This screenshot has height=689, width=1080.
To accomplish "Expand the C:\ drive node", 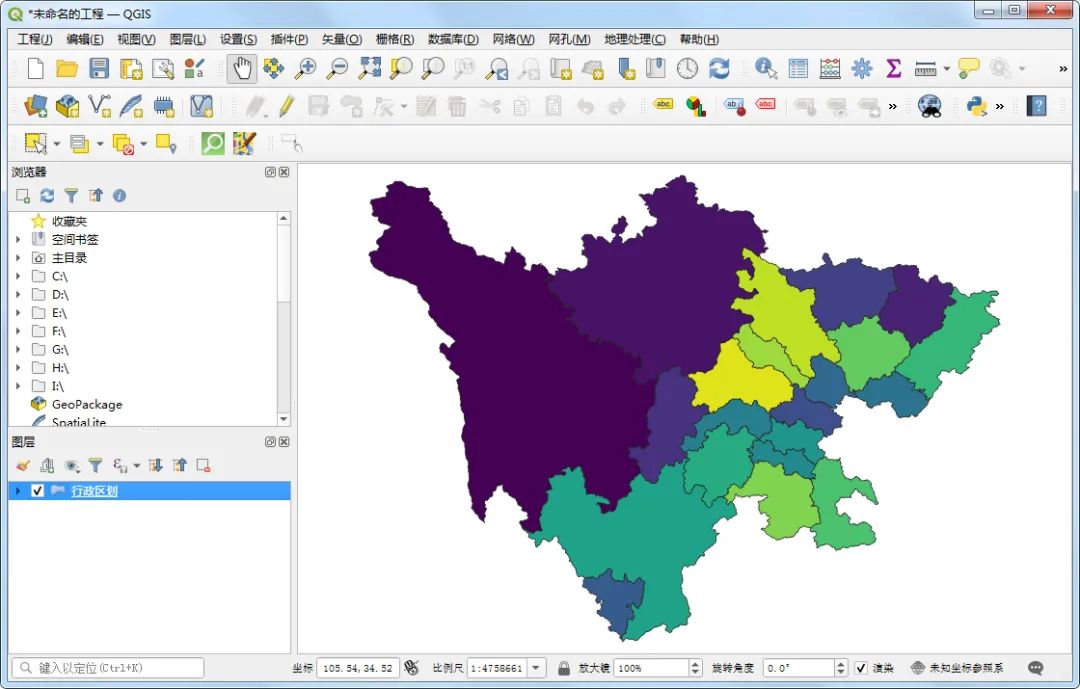I will point(19,276).
